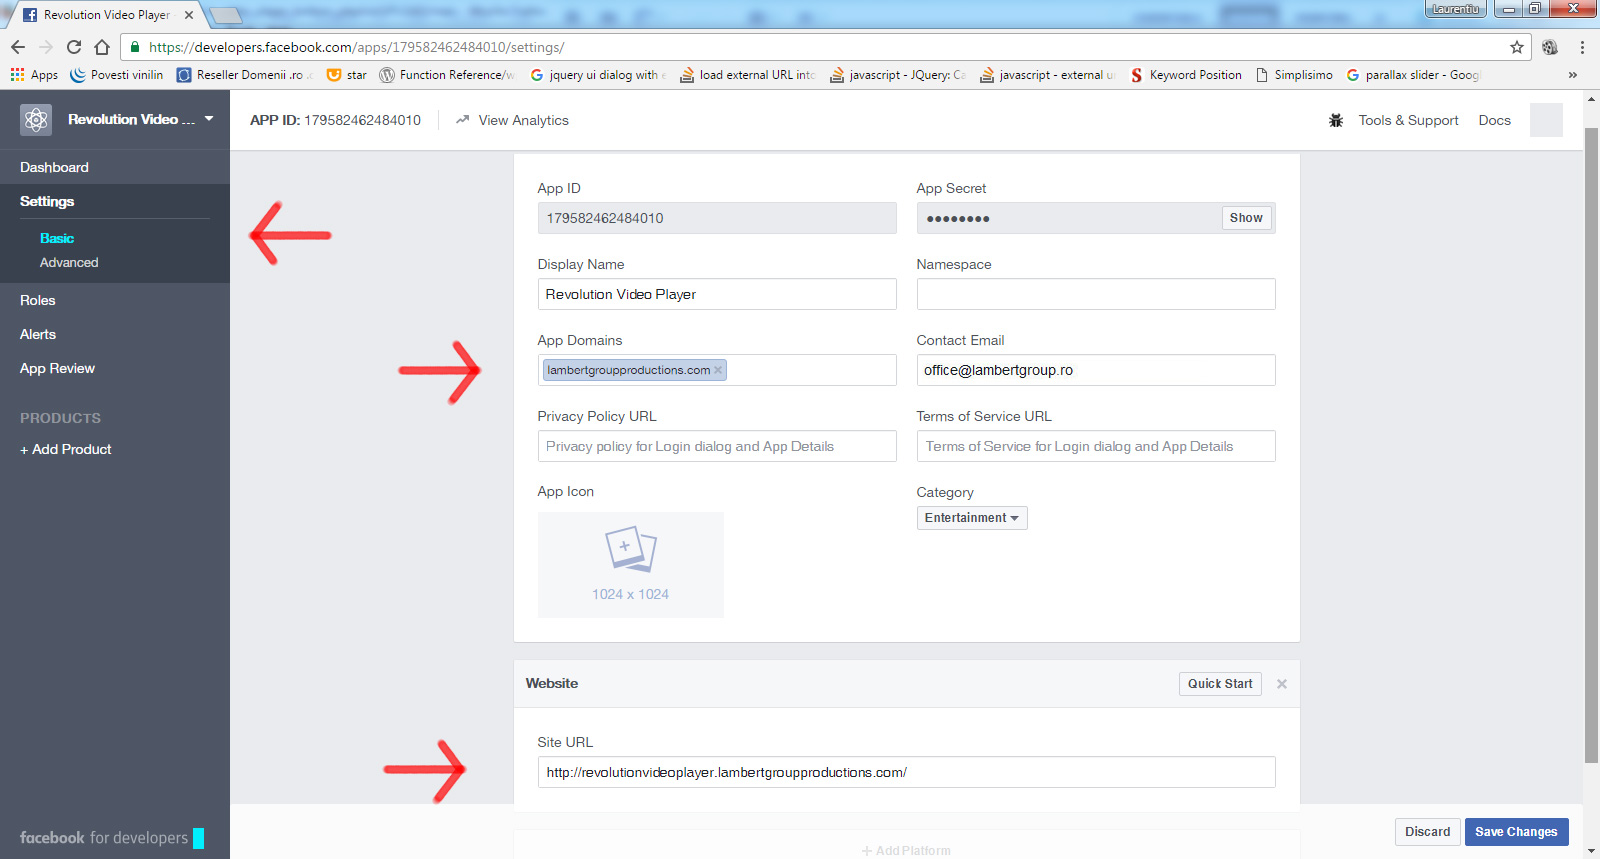Open Chrome's three-dot menu
This screenshot has height=859, width=1600.
tap(1582, 47)
